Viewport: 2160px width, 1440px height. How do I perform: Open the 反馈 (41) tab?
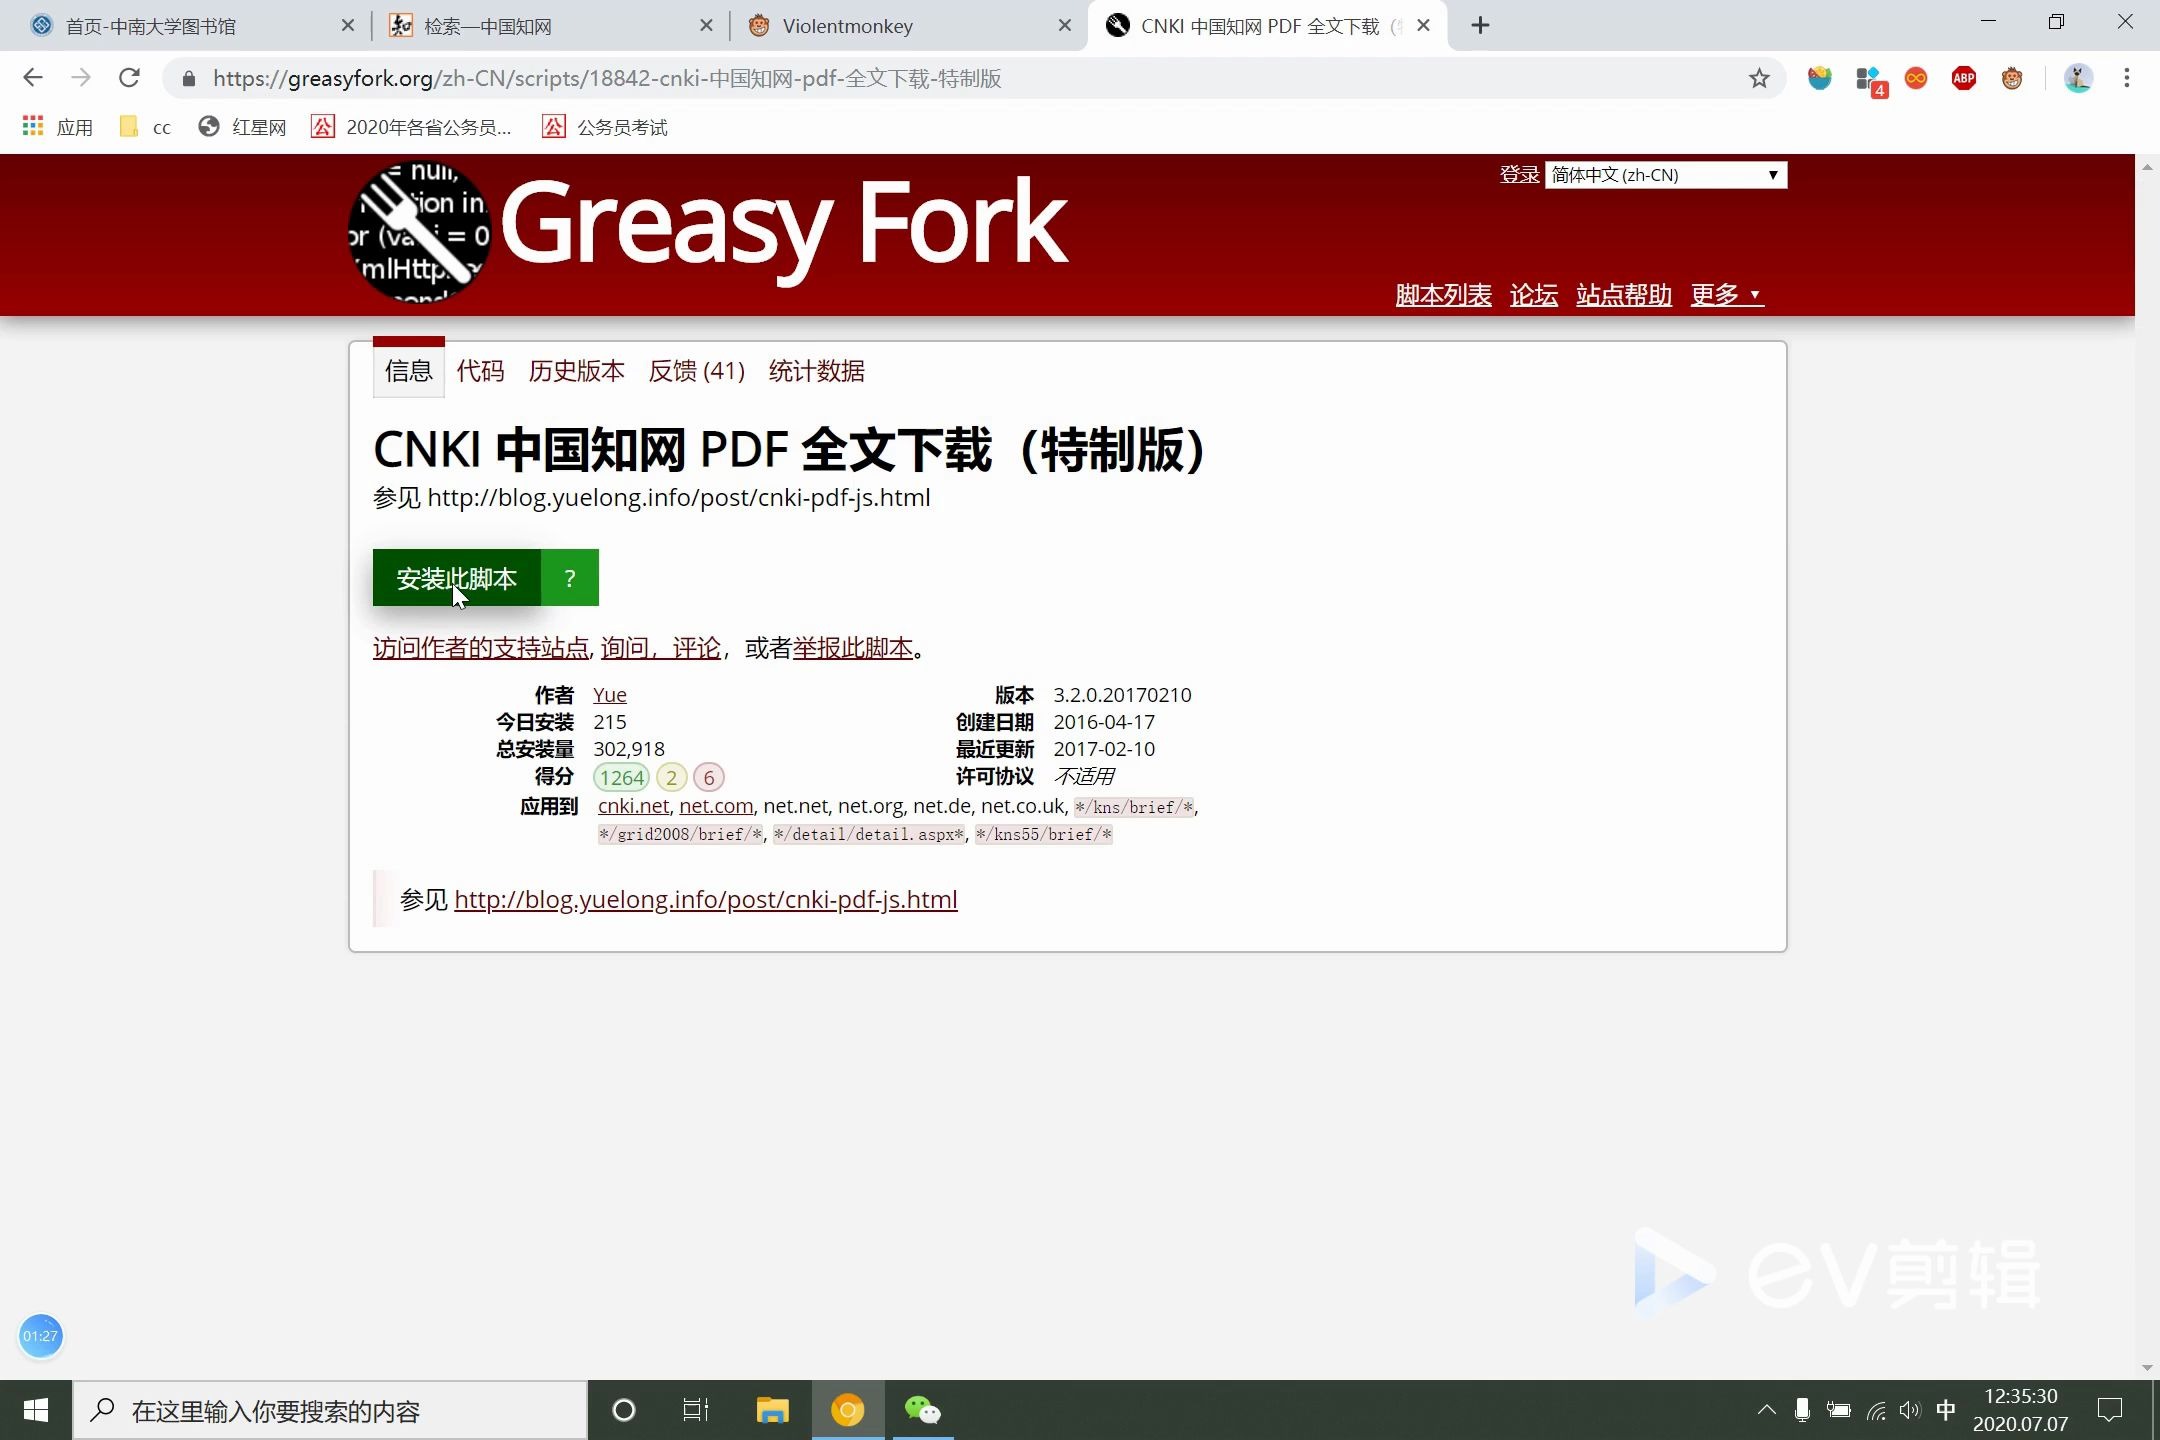[x=697, y=371]
